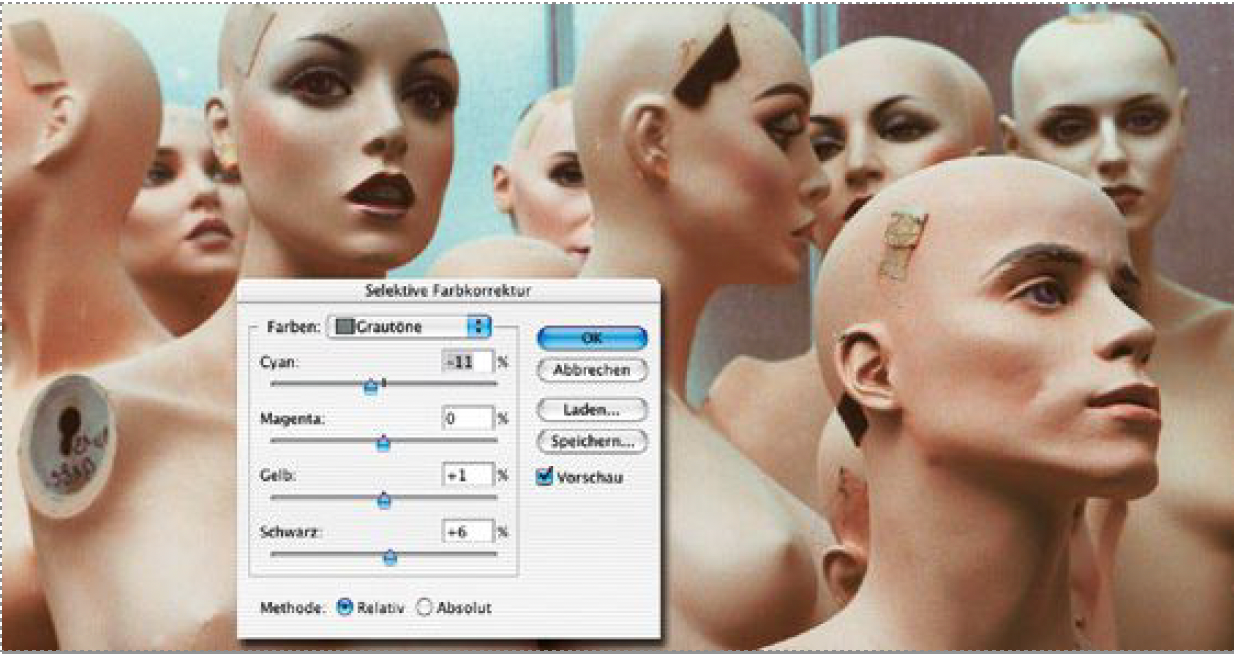Click the Abbrechen button
This screenshot has height=654, width=1234.
592,370
